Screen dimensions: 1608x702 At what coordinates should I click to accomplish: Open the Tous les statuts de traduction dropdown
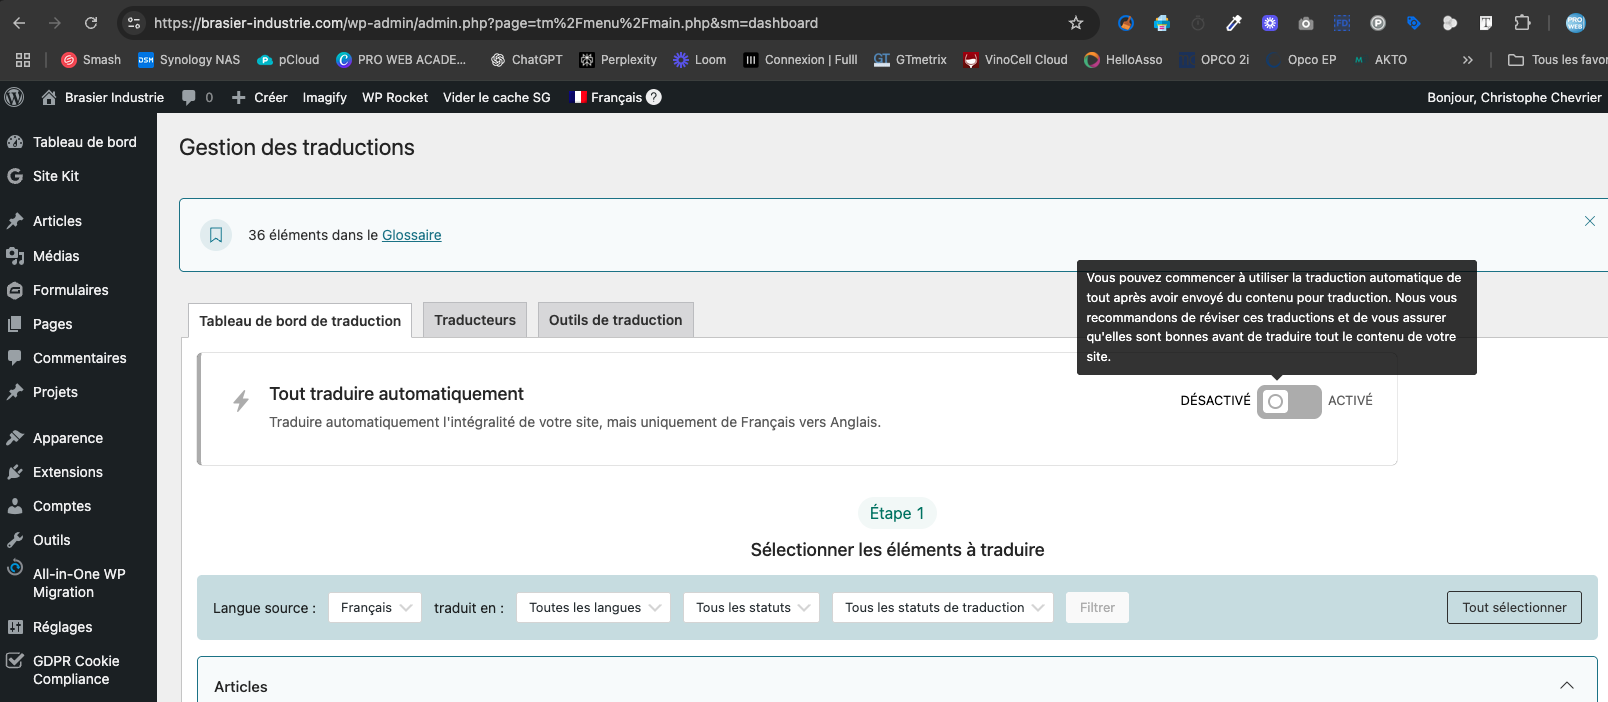[x=942, y=608]
